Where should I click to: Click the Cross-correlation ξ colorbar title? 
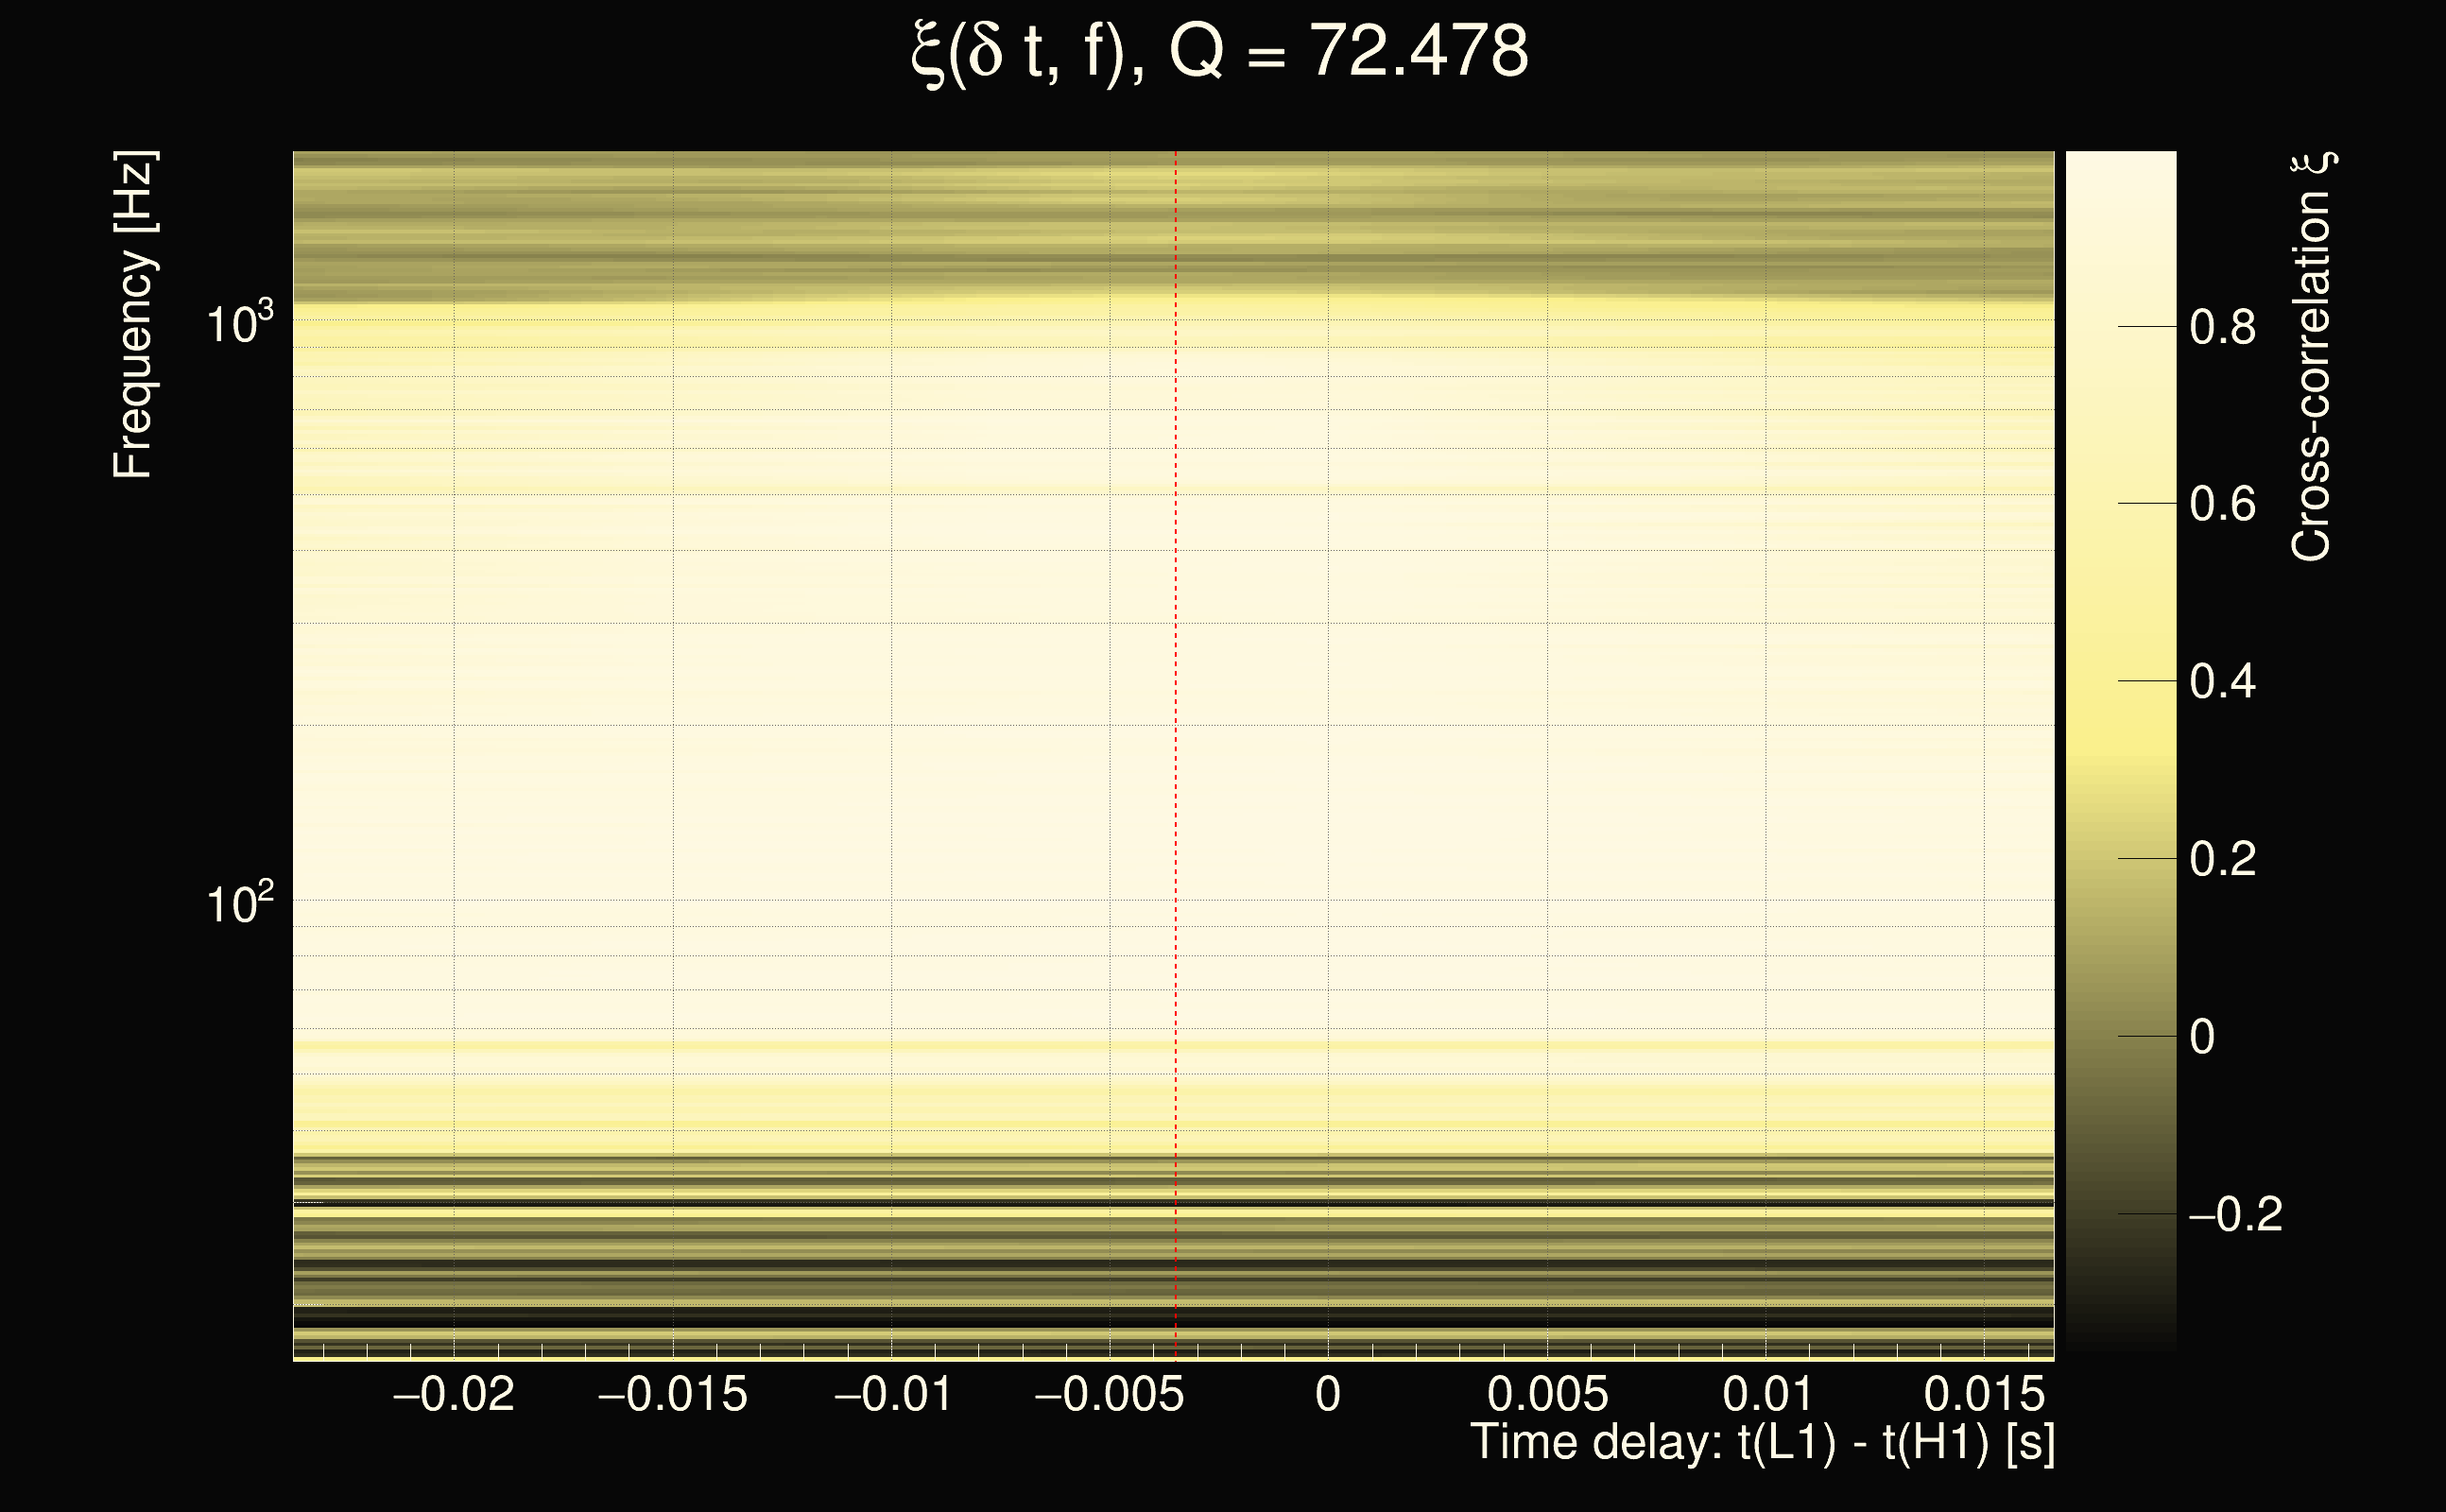coord(2311,357)
